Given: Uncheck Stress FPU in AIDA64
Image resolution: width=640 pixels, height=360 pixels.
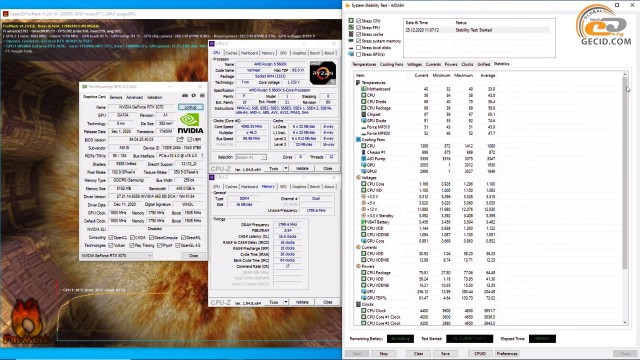Looking at the screenshot, I should 358,27.
